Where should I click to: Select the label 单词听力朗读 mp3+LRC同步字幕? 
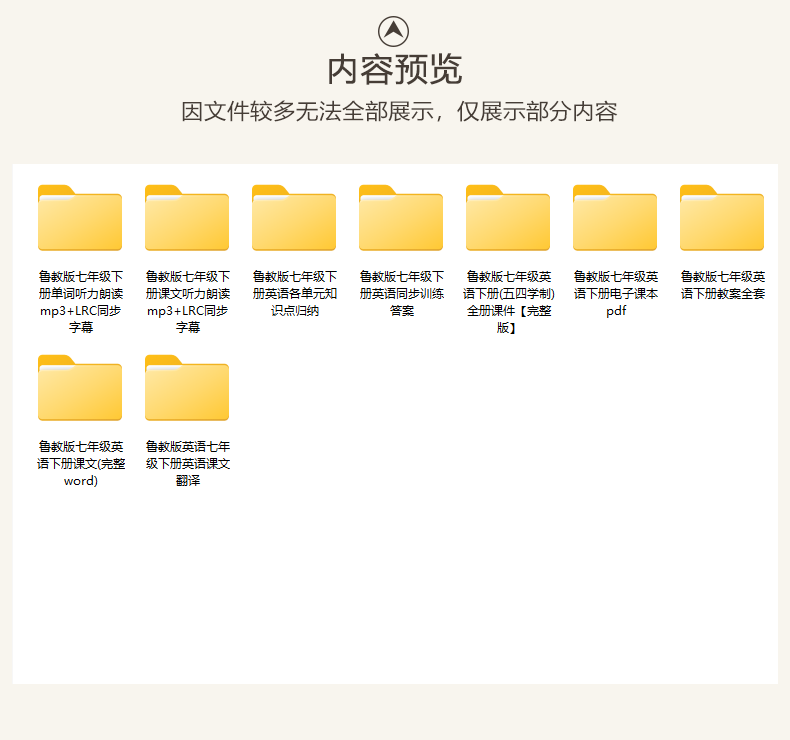pos(81,302)
